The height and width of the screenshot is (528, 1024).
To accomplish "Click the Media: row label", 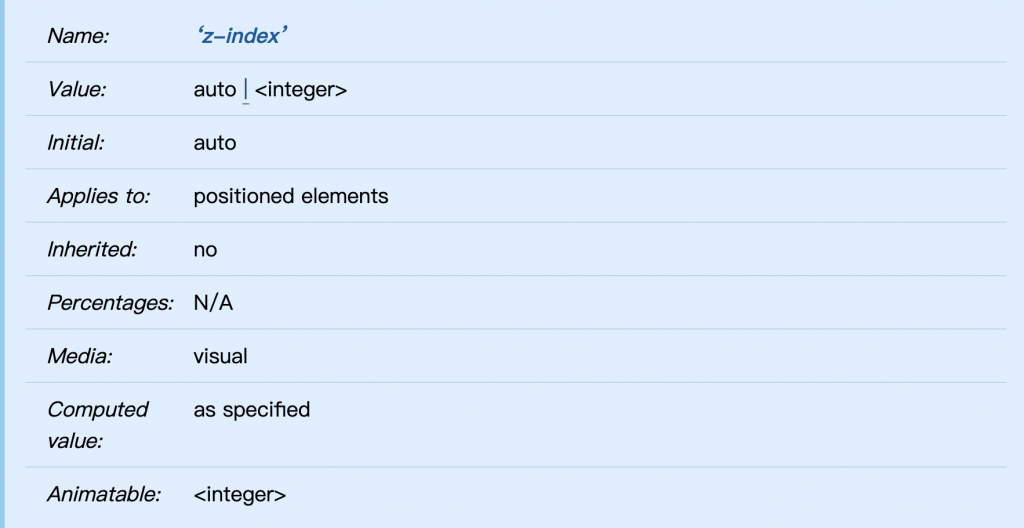I will [77, 356].
